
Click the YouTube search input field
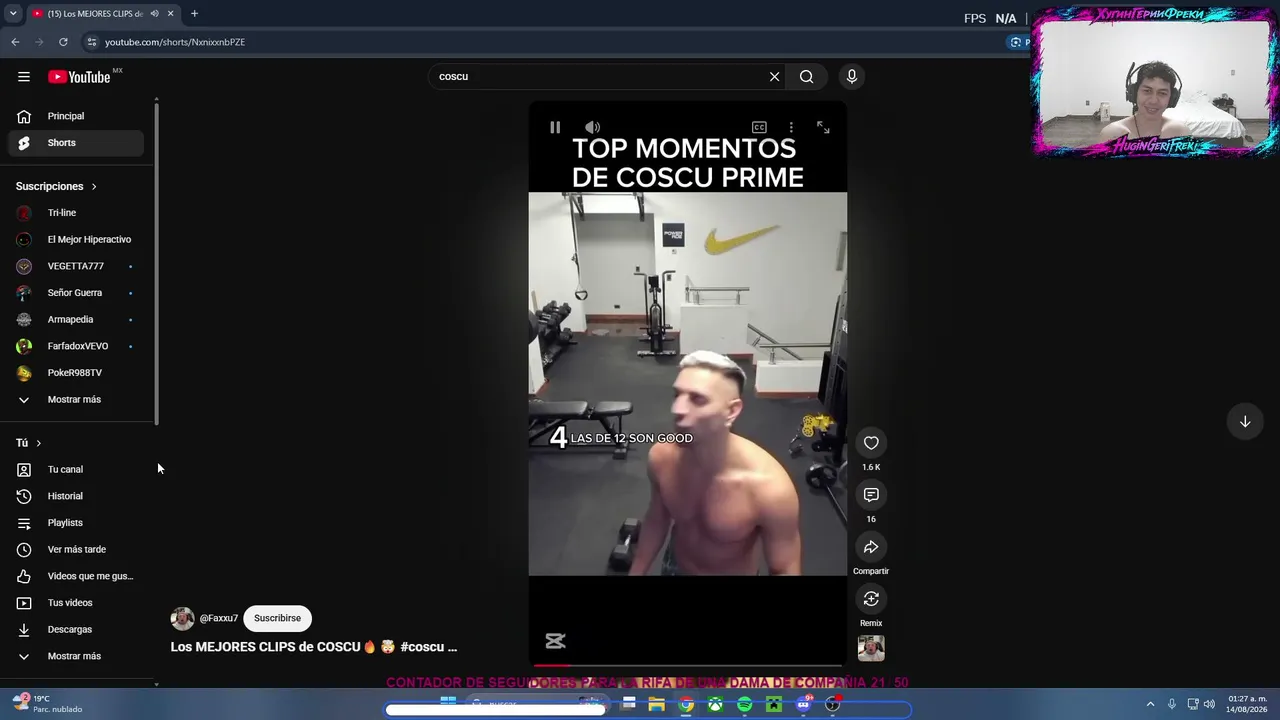coord(598,76)
